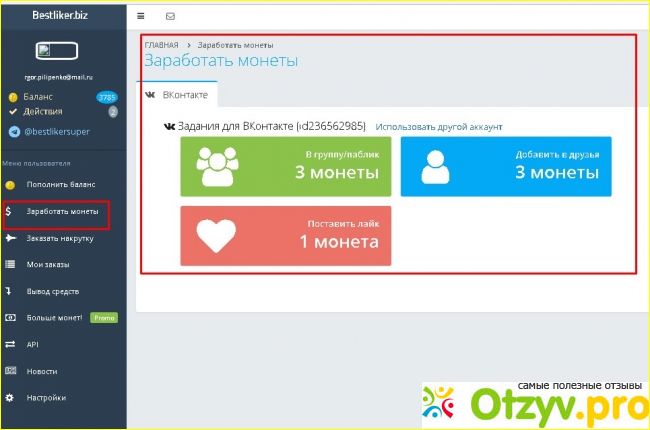
Task: Click the group people icon on green tile
Action: pos(217,166)
